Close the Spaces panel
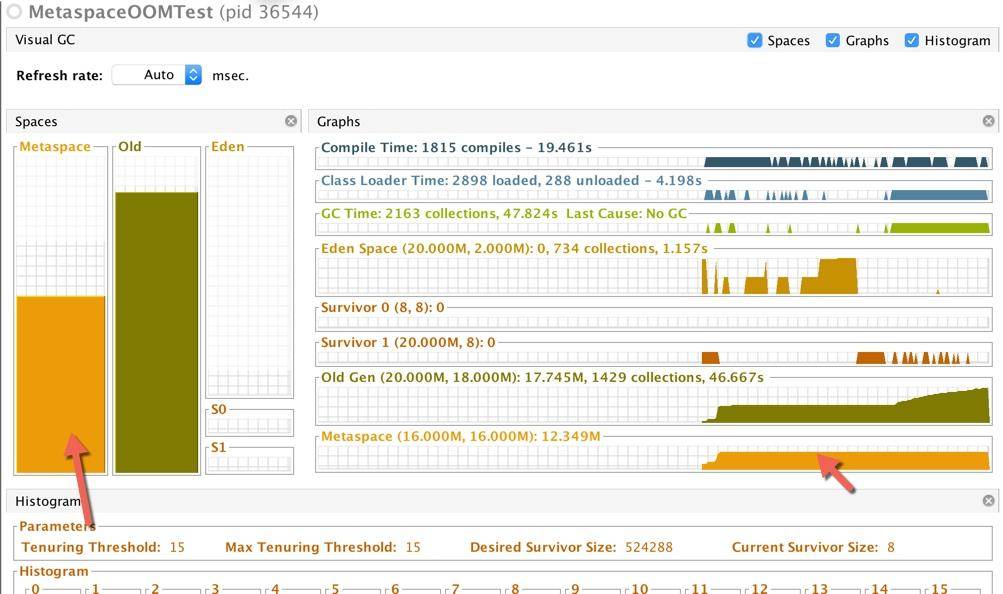Viewport: 1003px width, 594px height. tap(291, 121)
